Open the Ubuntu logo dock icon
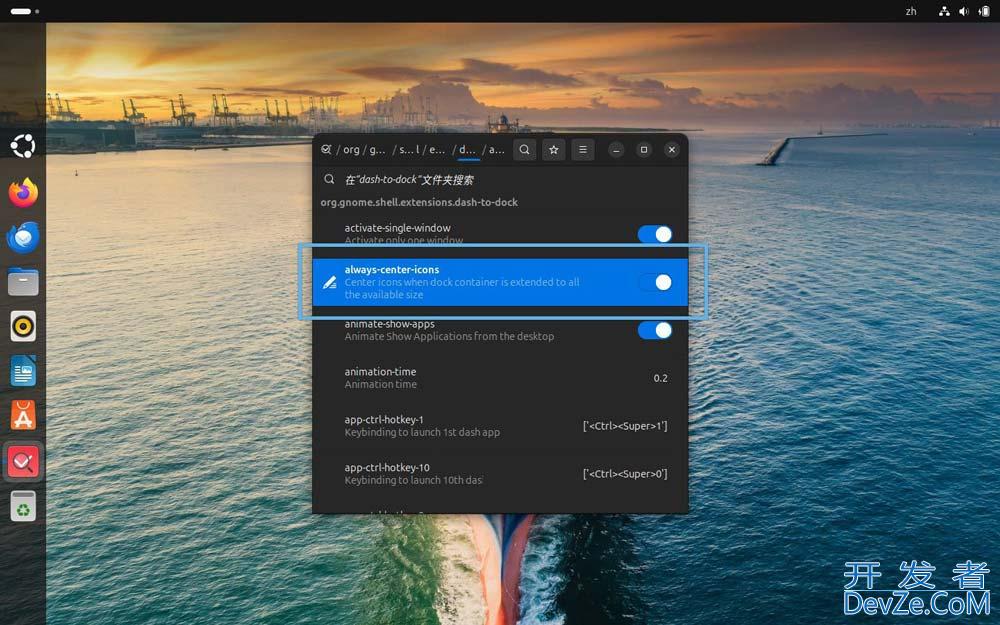 pos(23,146)
